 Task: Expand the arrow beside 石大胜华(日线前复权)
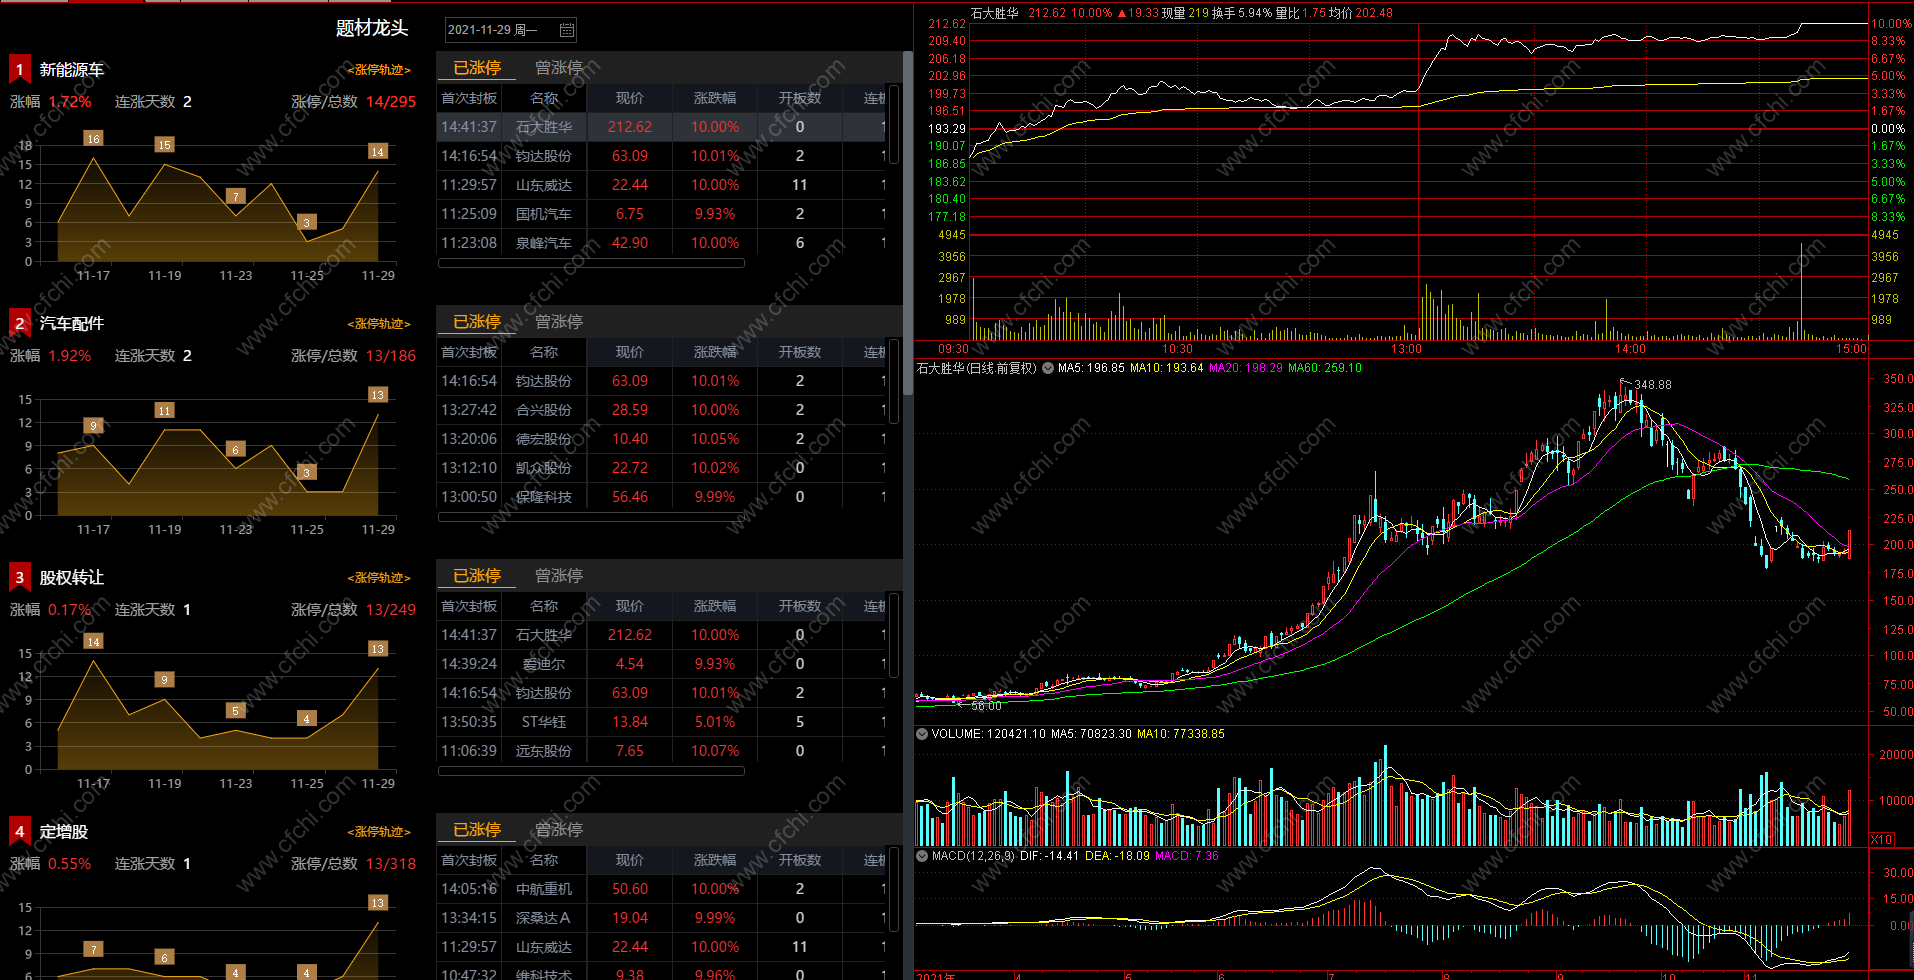[1047, 368]
